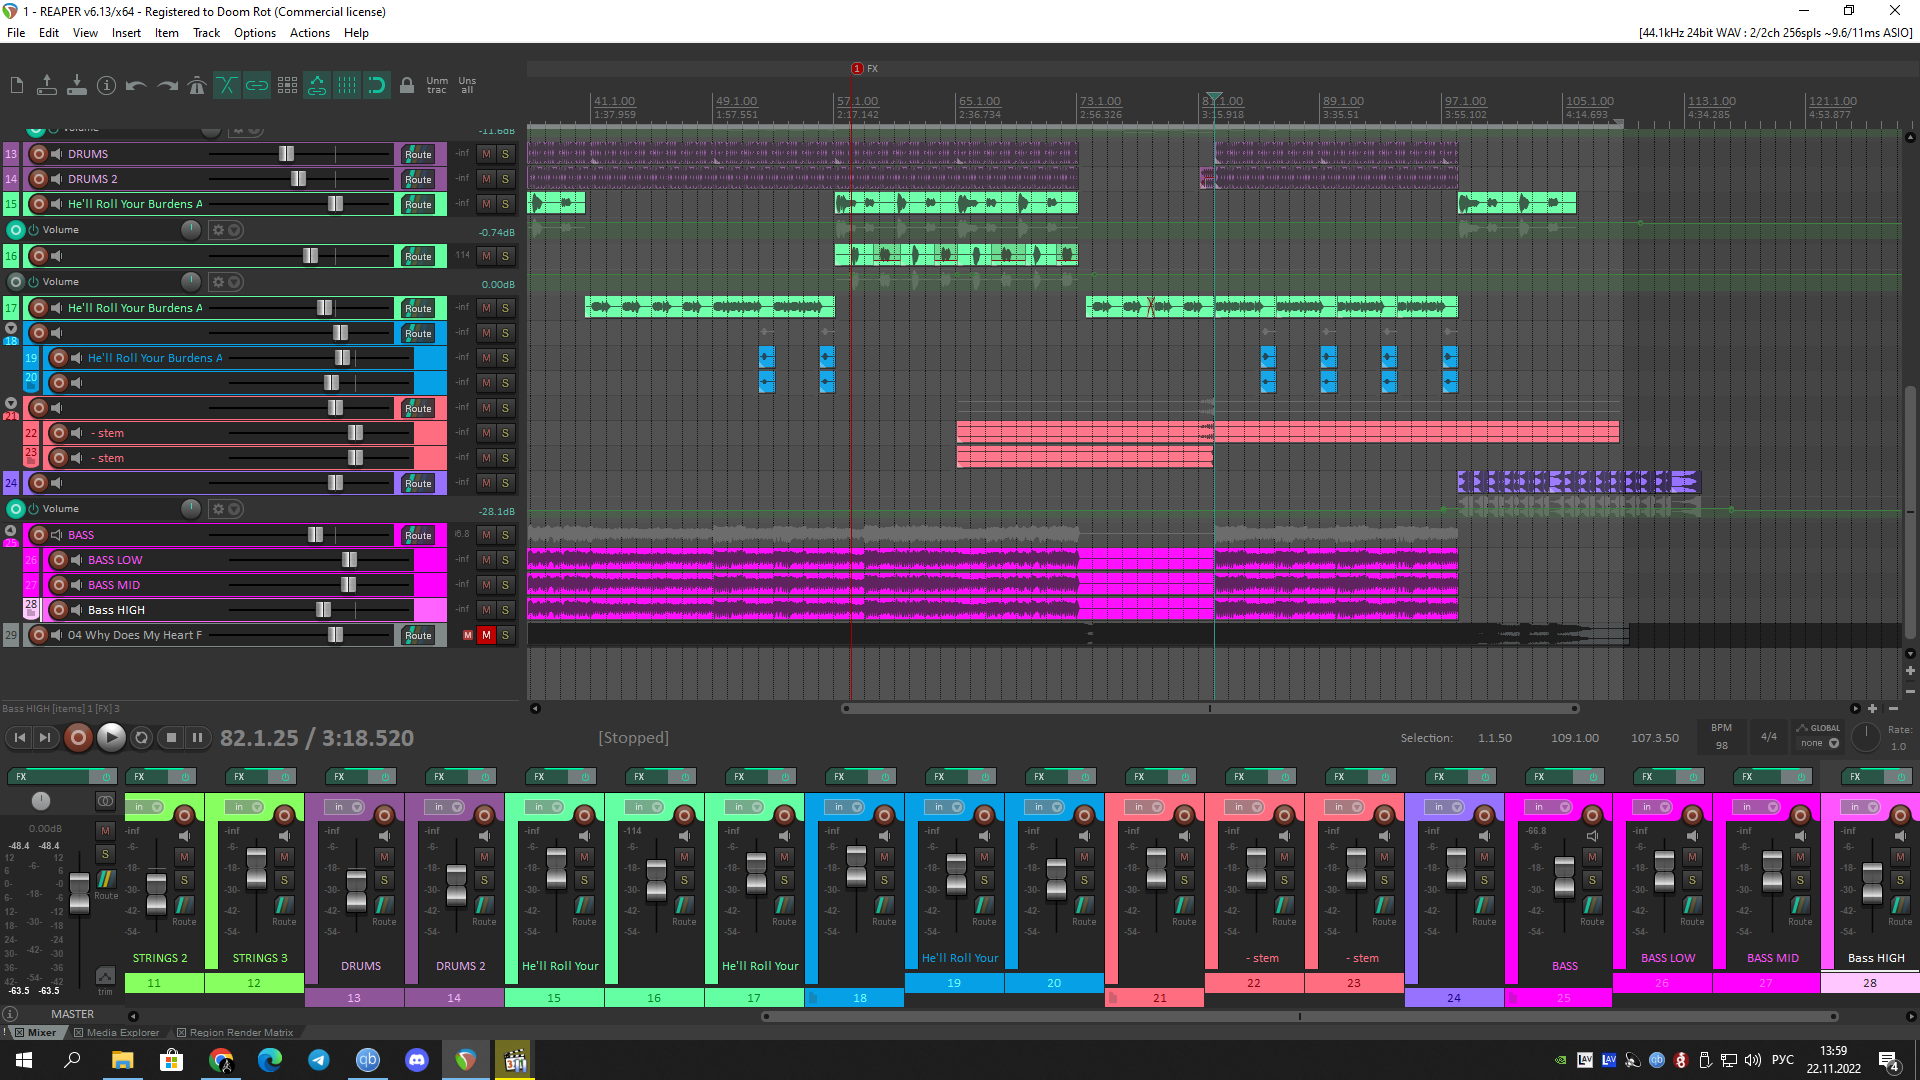Click the playback Rate knob
1920x1080 pixels.
[1865, 738]
